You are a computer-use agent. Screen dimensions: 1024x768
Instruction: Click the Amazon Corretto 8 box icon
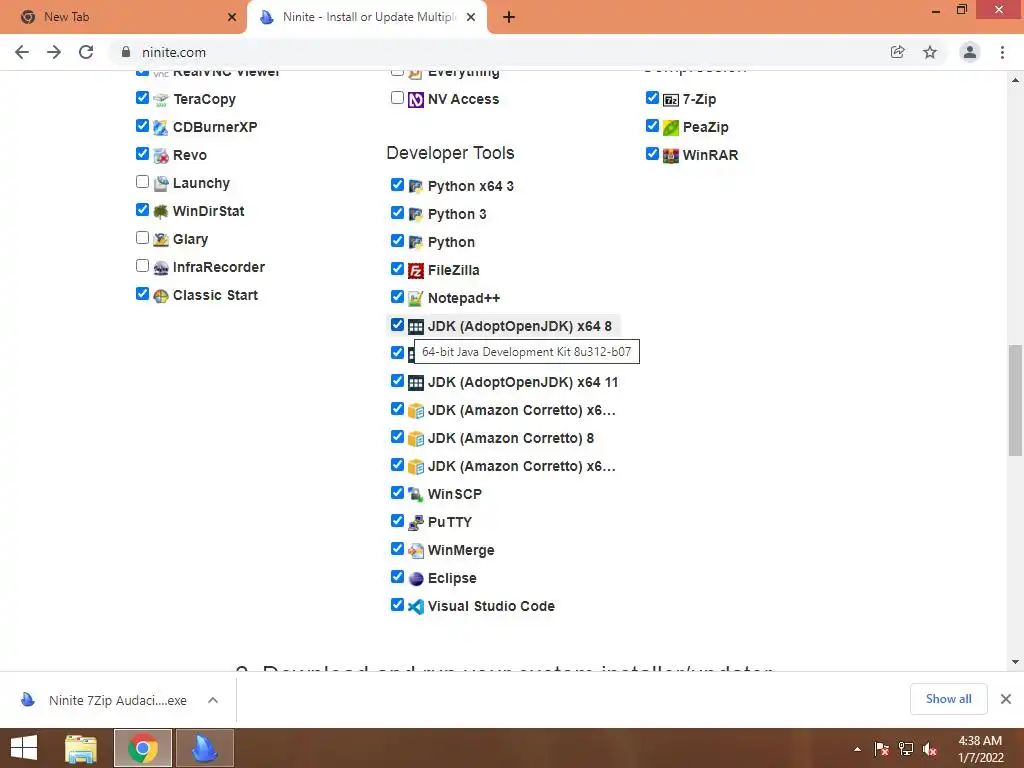(x=416, y=439)
